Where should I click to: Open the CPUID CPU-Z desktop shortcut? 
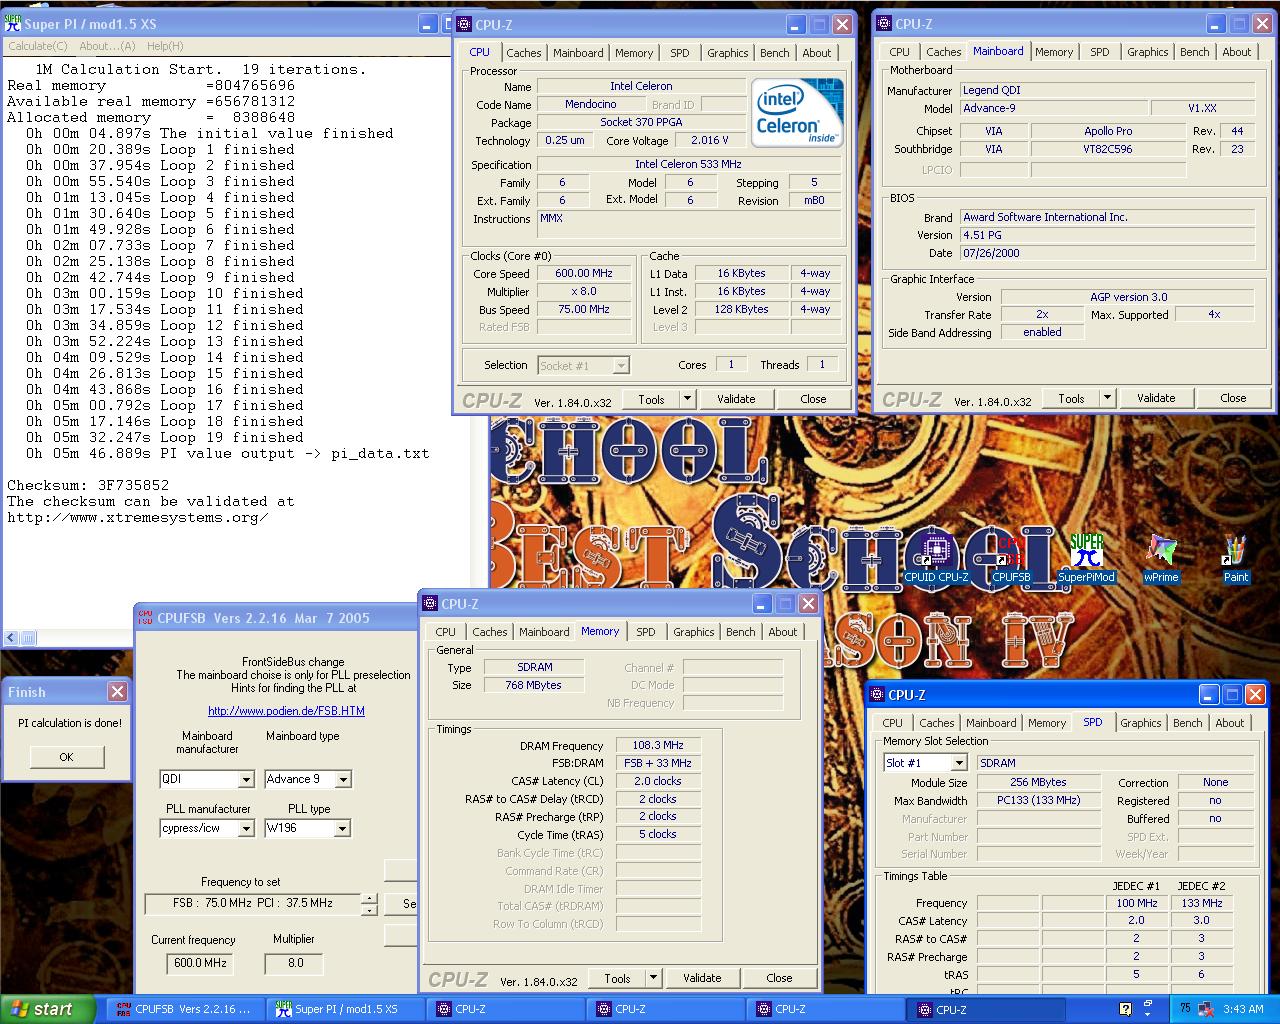[936, 558]
